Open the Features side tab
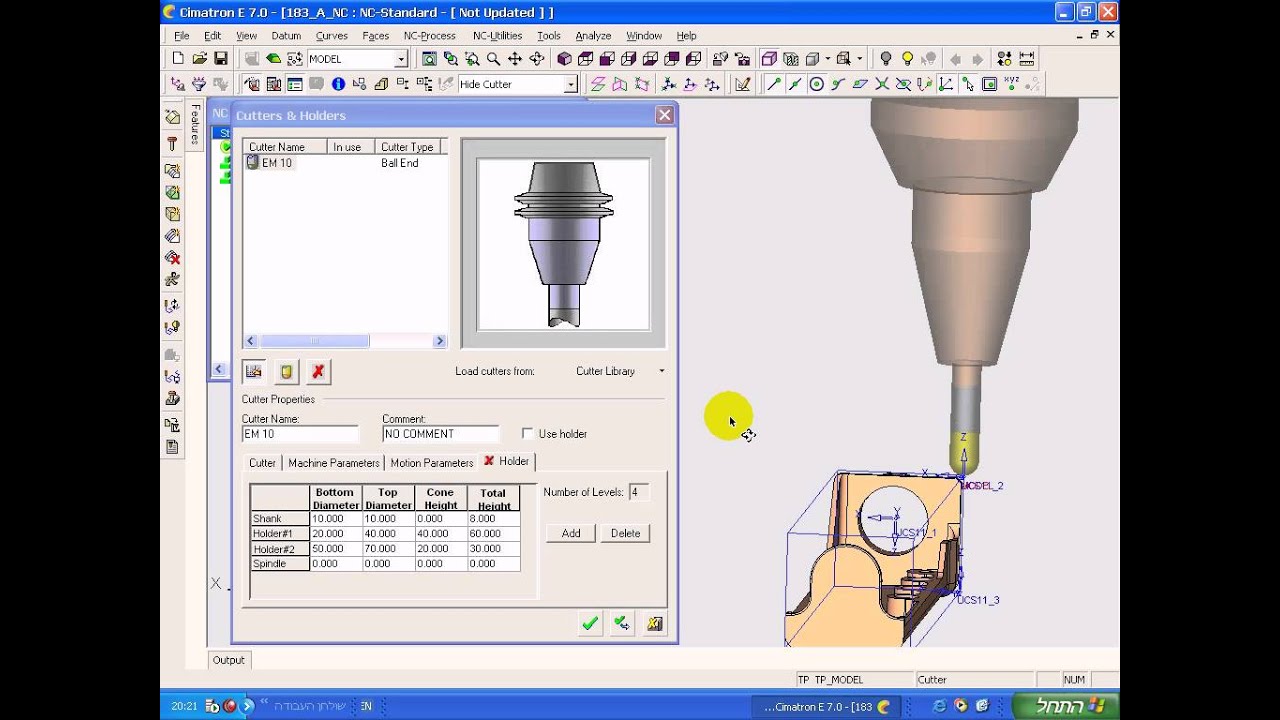Image resolution: width=1280 pixels, height=720 pixels. coord(195,124)
